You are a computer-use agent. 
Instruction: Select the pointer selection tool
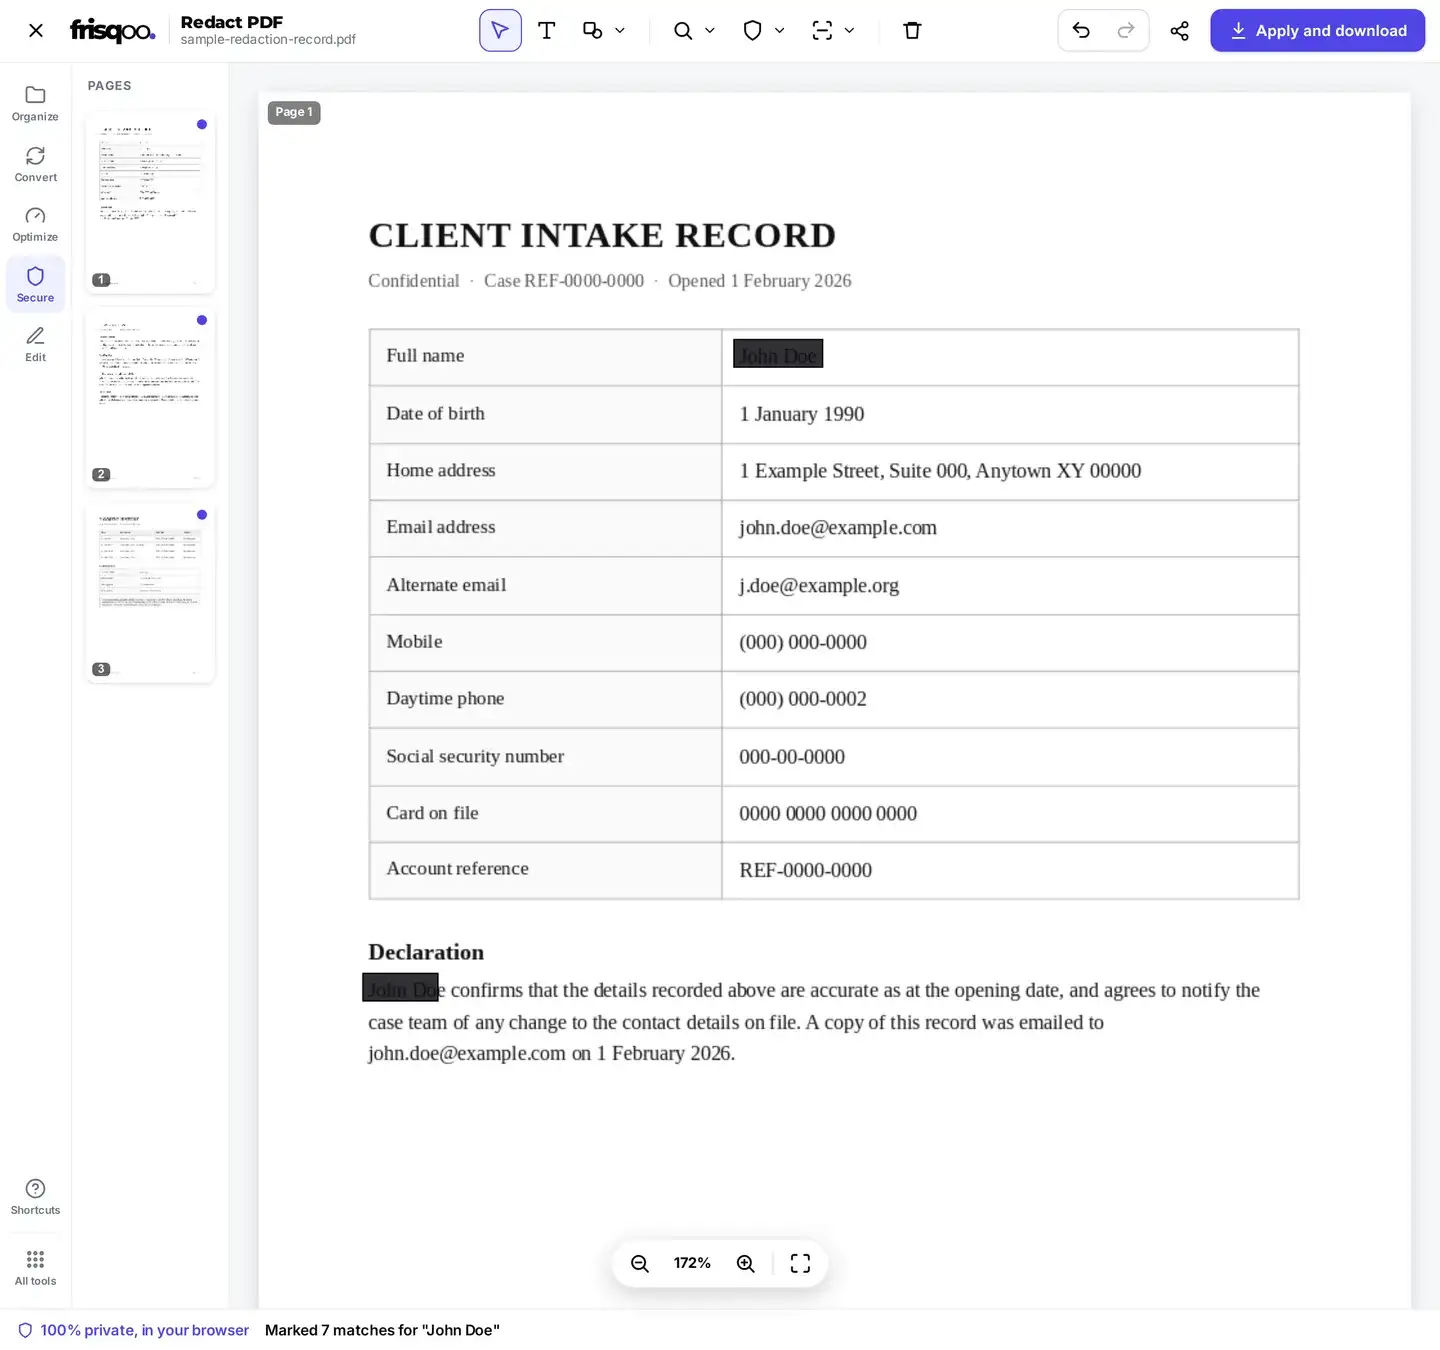pyautogui.click(x=500, y=31)
